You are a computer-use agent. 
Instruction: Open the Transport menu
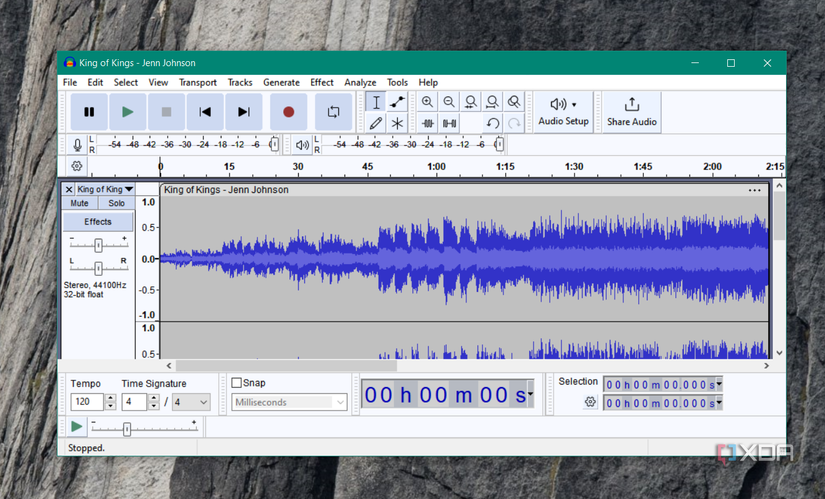(198, 83)
